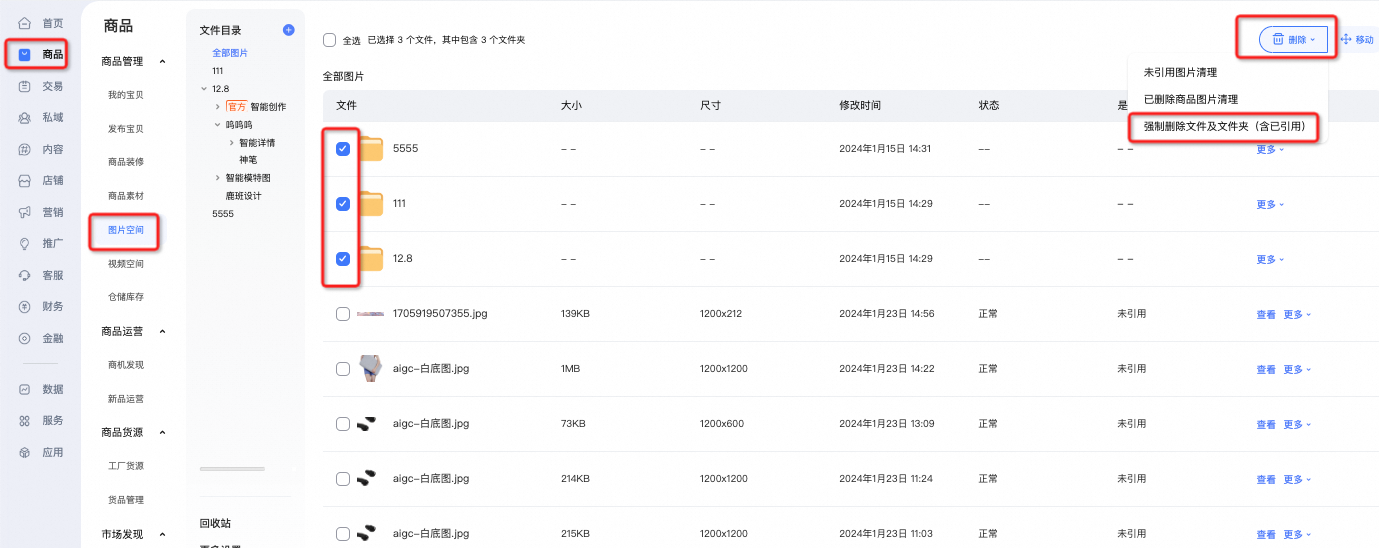
Task: Open 图片空间 in the left navigation
Action: click(x=126, y=230)
